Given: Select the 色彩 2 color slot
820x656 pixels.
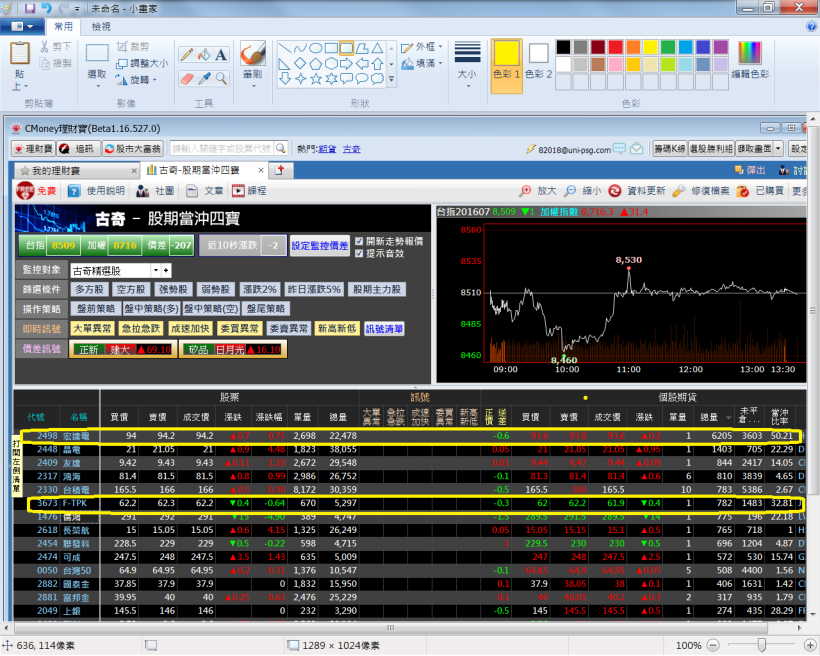Looking at the screenshot, I should [539, 59].
